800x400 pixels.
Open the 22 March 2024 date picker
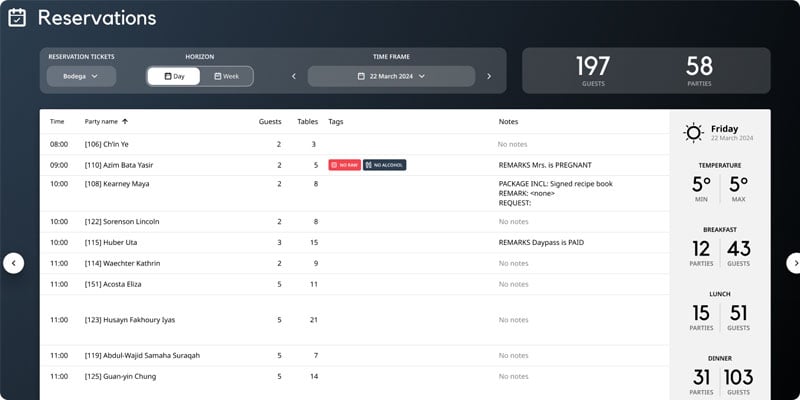click(391, 77)
